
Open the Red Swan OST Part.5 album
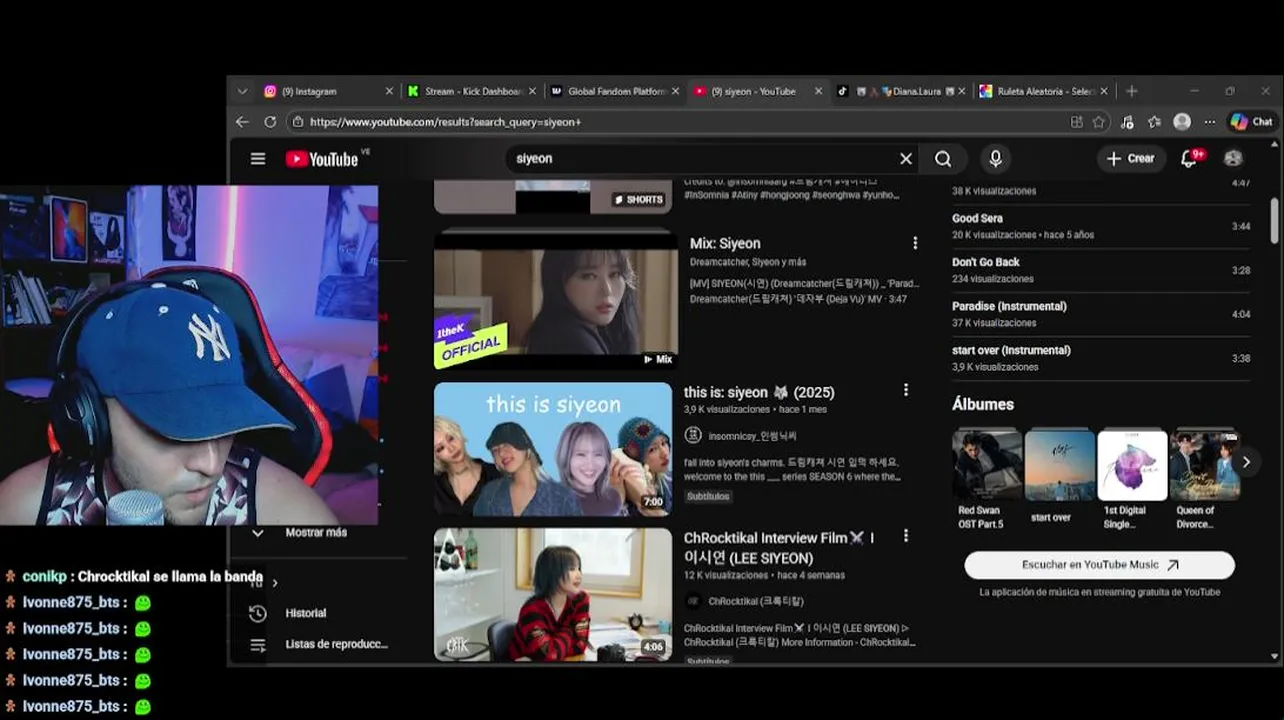point(987,465)
